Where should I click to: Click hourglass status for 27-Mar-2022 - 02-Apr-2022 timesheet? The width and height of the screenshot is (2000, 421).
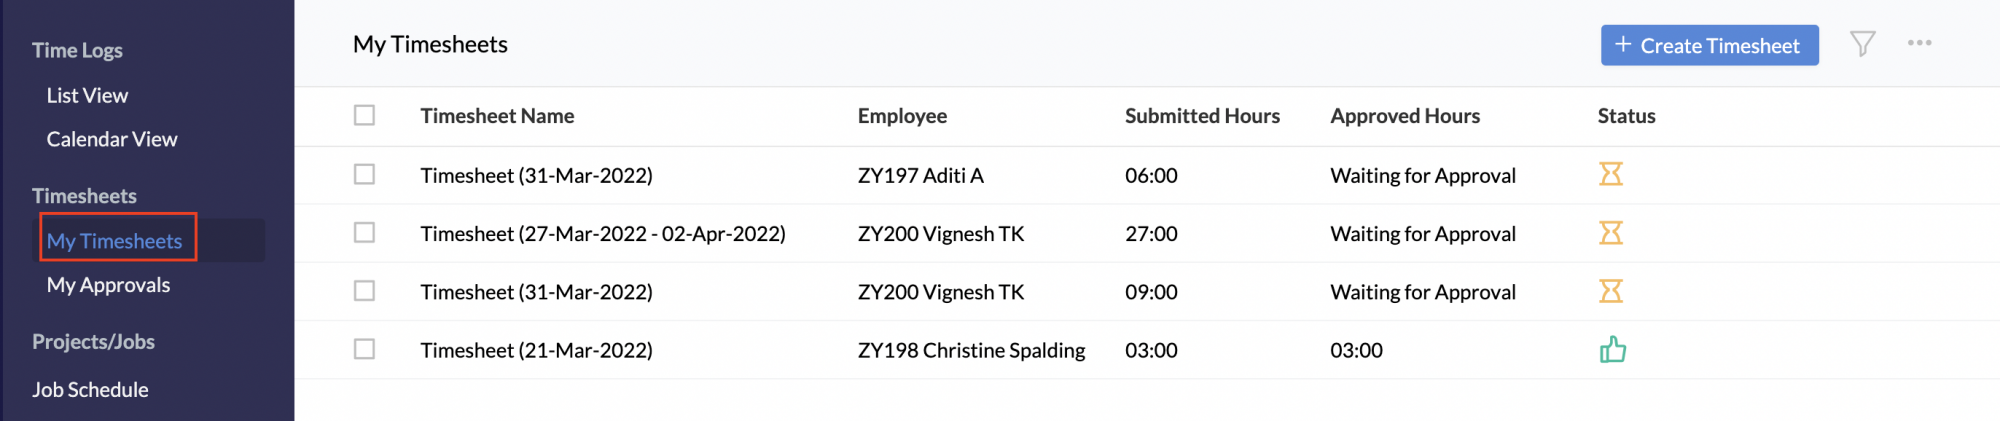(x=1610, y=233)
